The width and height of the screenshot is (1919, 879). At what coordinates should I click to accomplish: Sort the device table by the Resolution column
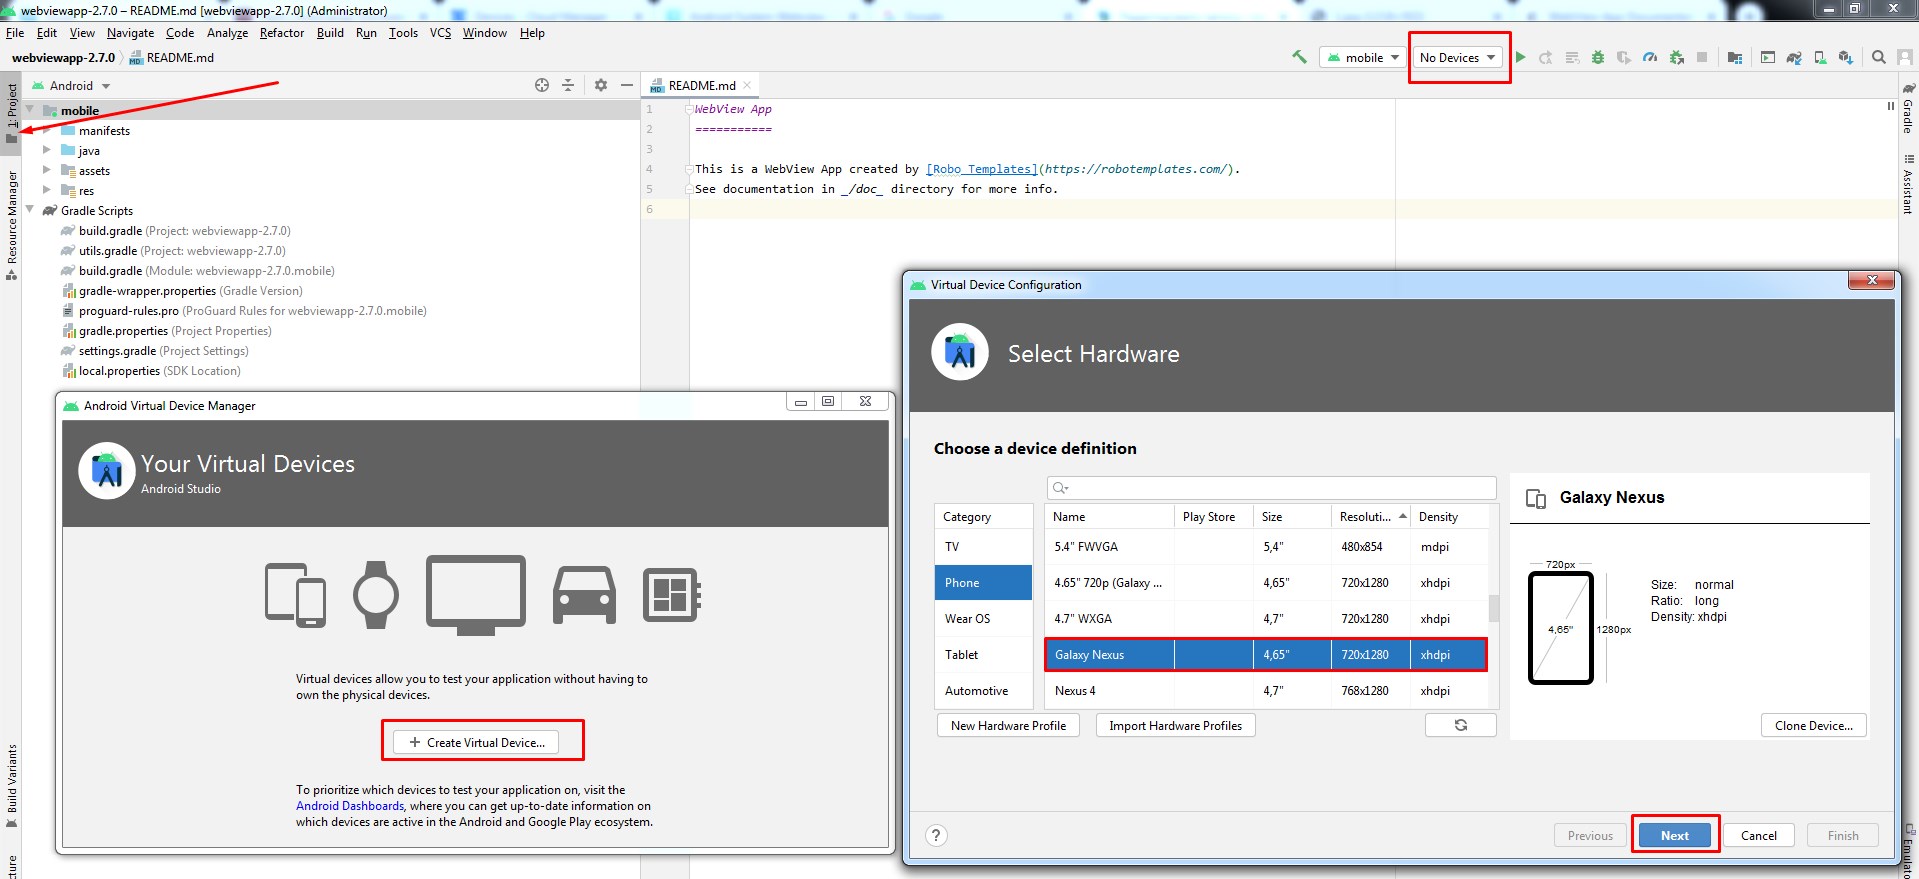coord(1371,516)
